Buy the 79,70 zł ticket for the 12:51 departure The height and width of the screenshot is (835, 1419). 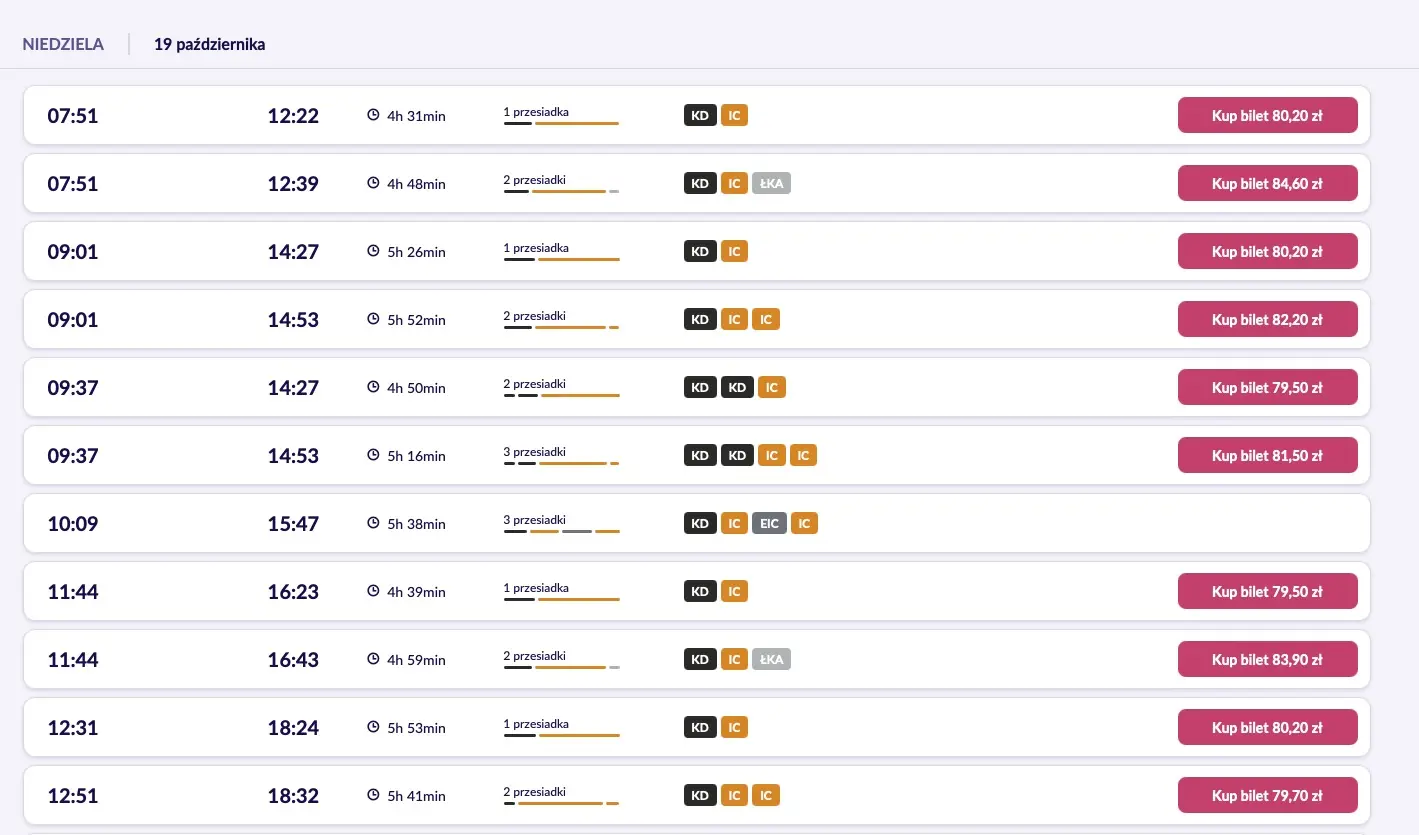tap(1267, 795)
